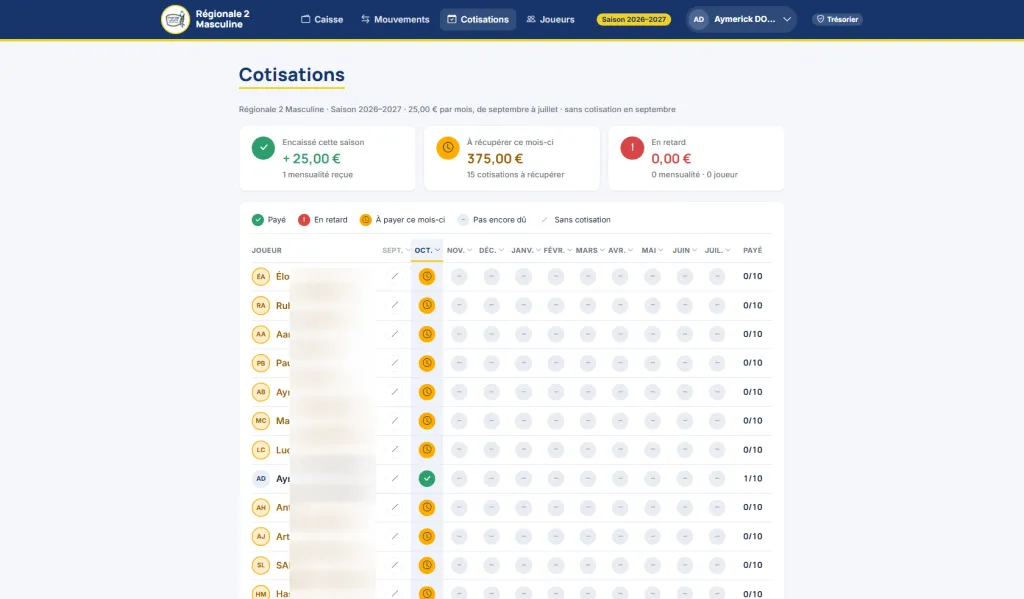
Task: Toggle October payment for AH player row
Action: pos(426,507)
